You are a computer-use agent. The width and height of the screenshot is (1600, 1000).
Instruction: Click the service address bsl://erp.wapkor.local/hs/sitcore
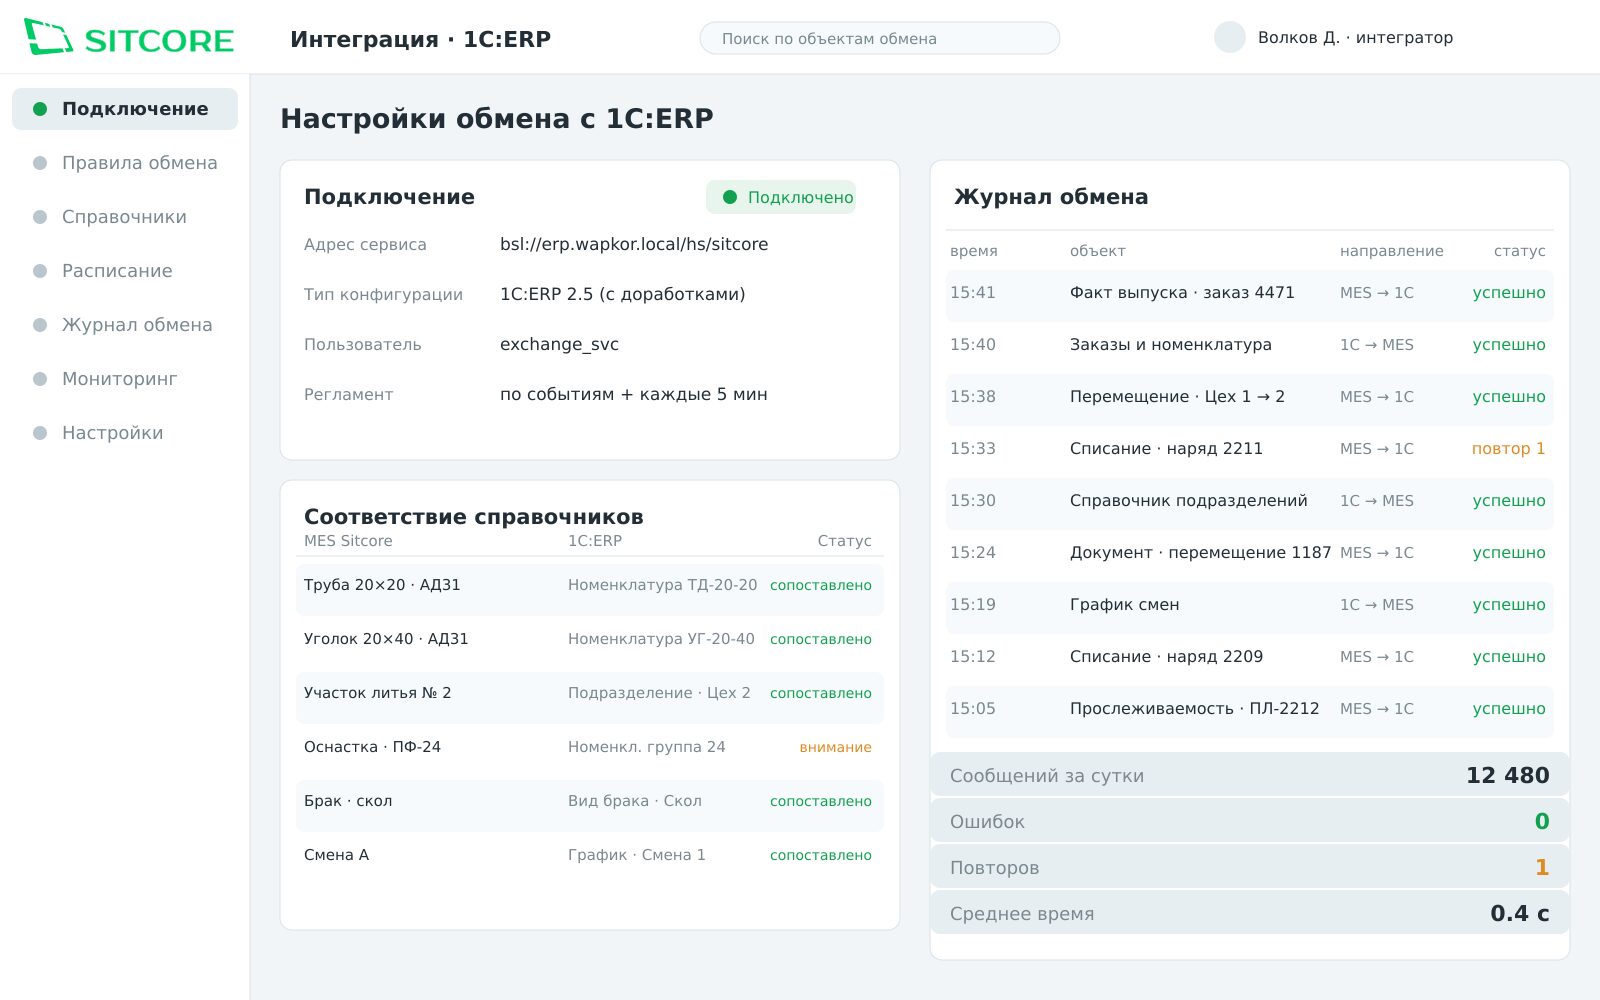point(634,244)
